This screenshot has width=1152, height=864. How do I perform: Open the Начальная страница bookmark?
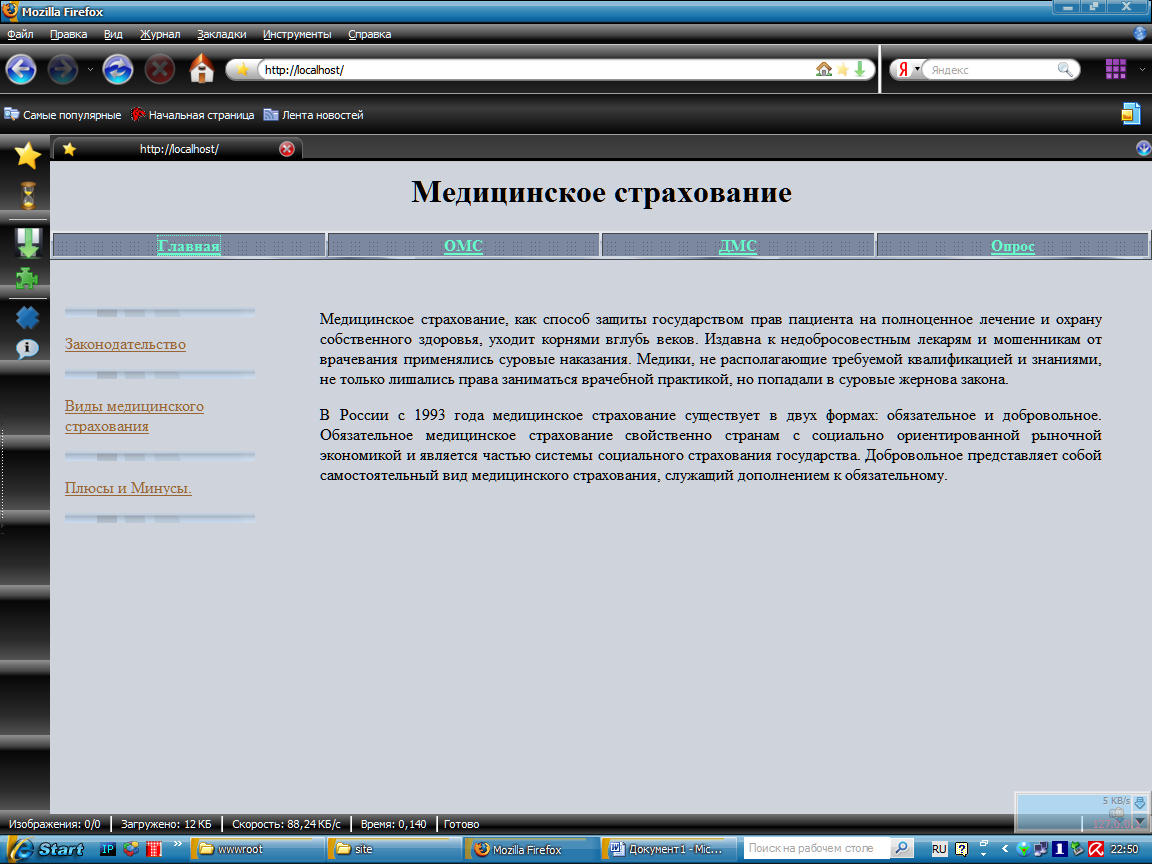(192, 115)
